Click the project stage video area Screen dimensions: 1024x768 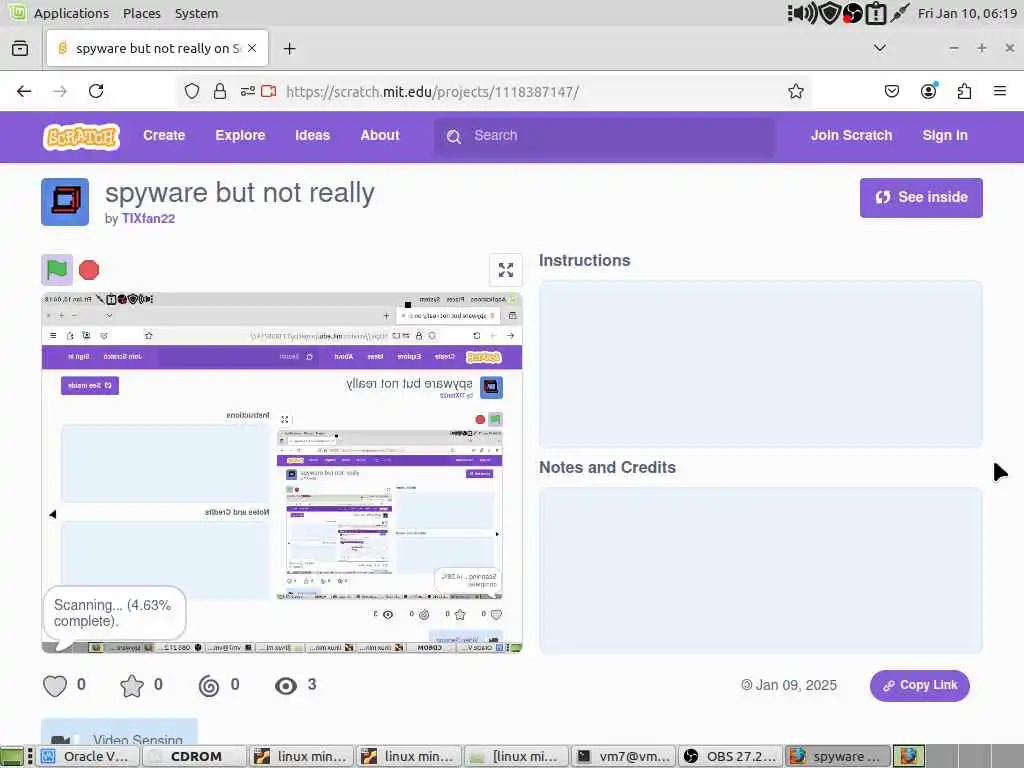pyautogui.click(x=282, y=473)
